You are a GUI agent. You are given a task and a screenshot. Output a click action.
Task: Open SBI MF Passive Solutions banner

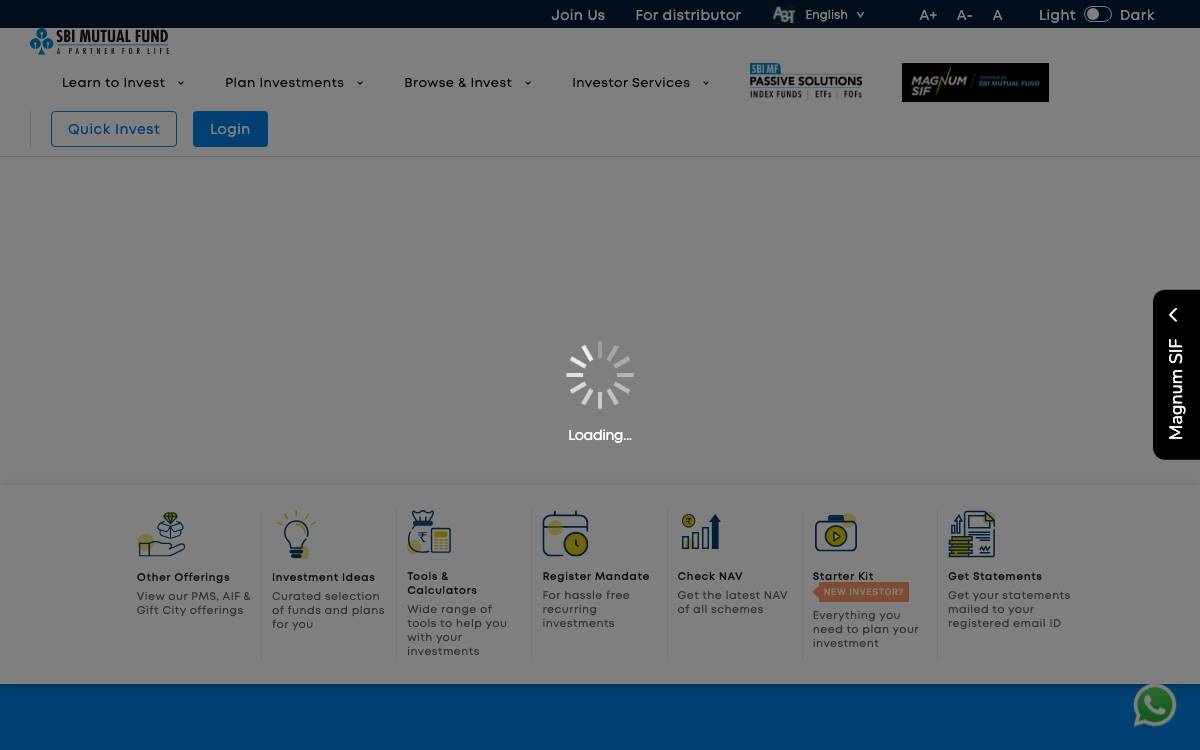coord(806,81)
